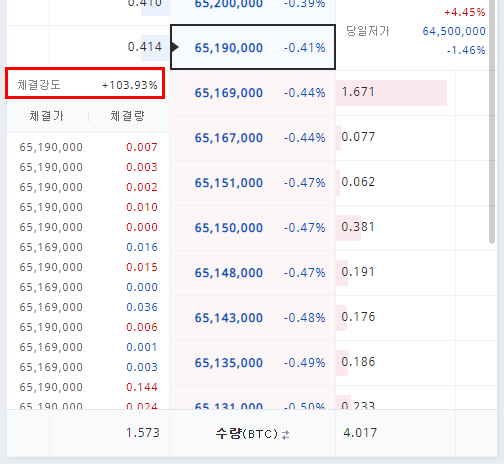Viewport: 504px width, 464px height.
Task: Choose the 65,150,000 order book row
Action: (253, 228)
